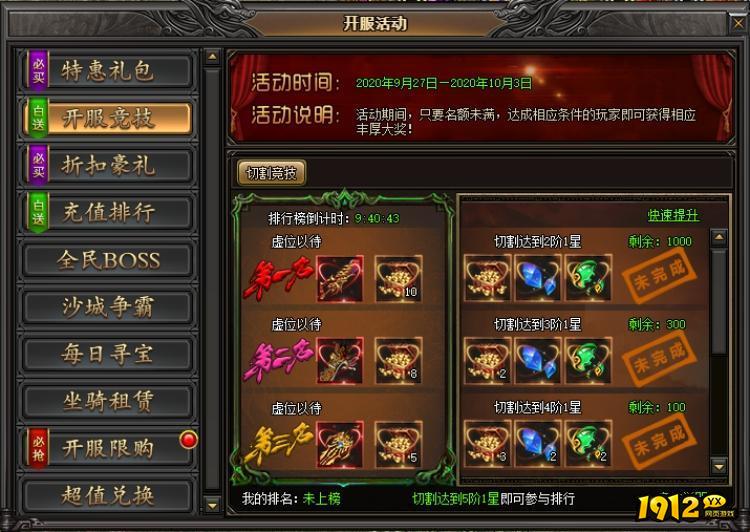This screenshot has width=750, height=532.
Task: Switch to the 切割竞技 tab
Action: [x=271, y=173]
